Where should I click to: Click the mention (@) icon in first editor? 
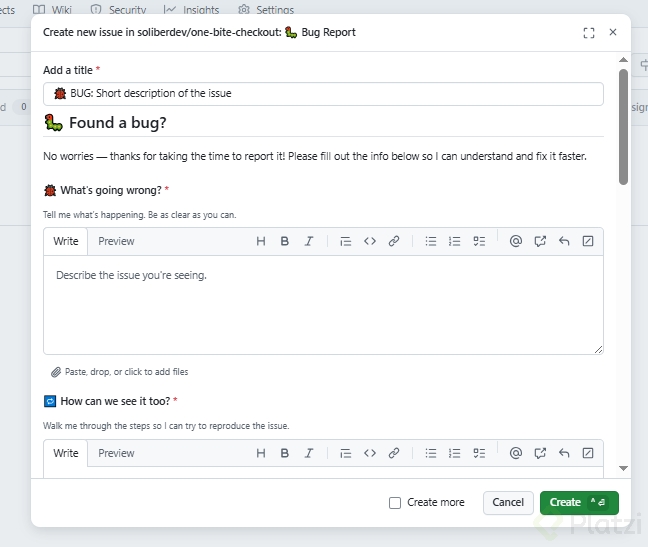click(516, 241)
